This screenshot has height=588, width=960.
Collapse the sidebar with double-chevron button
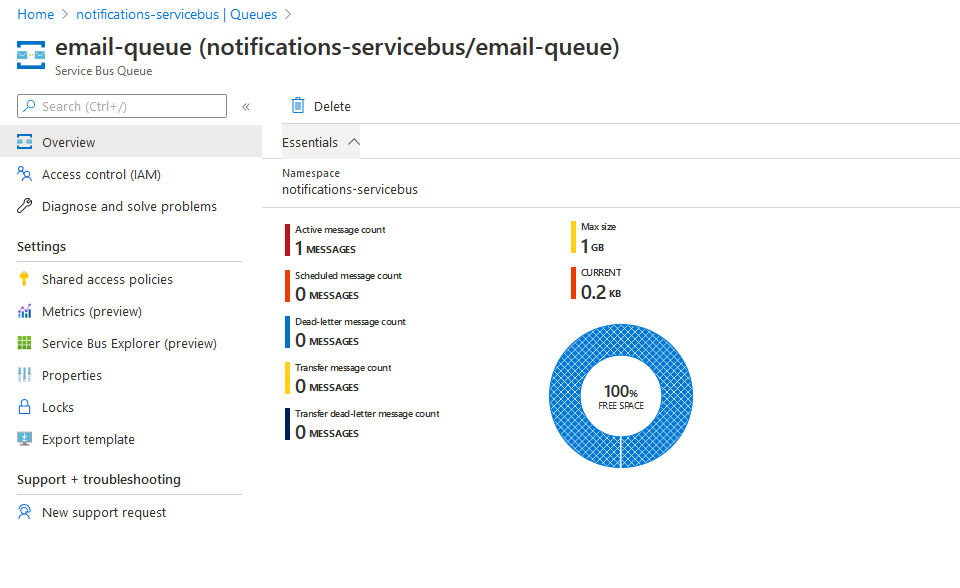pyautogui.click(x=246, y=107)
